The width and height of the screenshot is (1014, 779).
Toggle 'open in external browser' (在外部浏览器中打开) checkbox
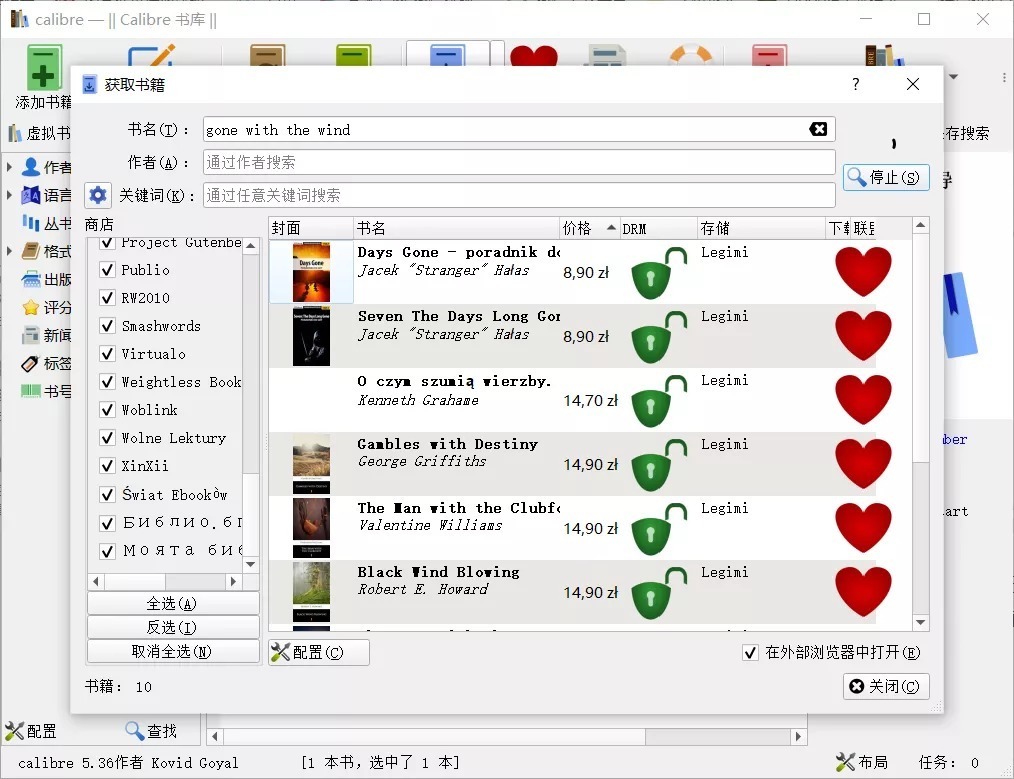coord(750,652)
